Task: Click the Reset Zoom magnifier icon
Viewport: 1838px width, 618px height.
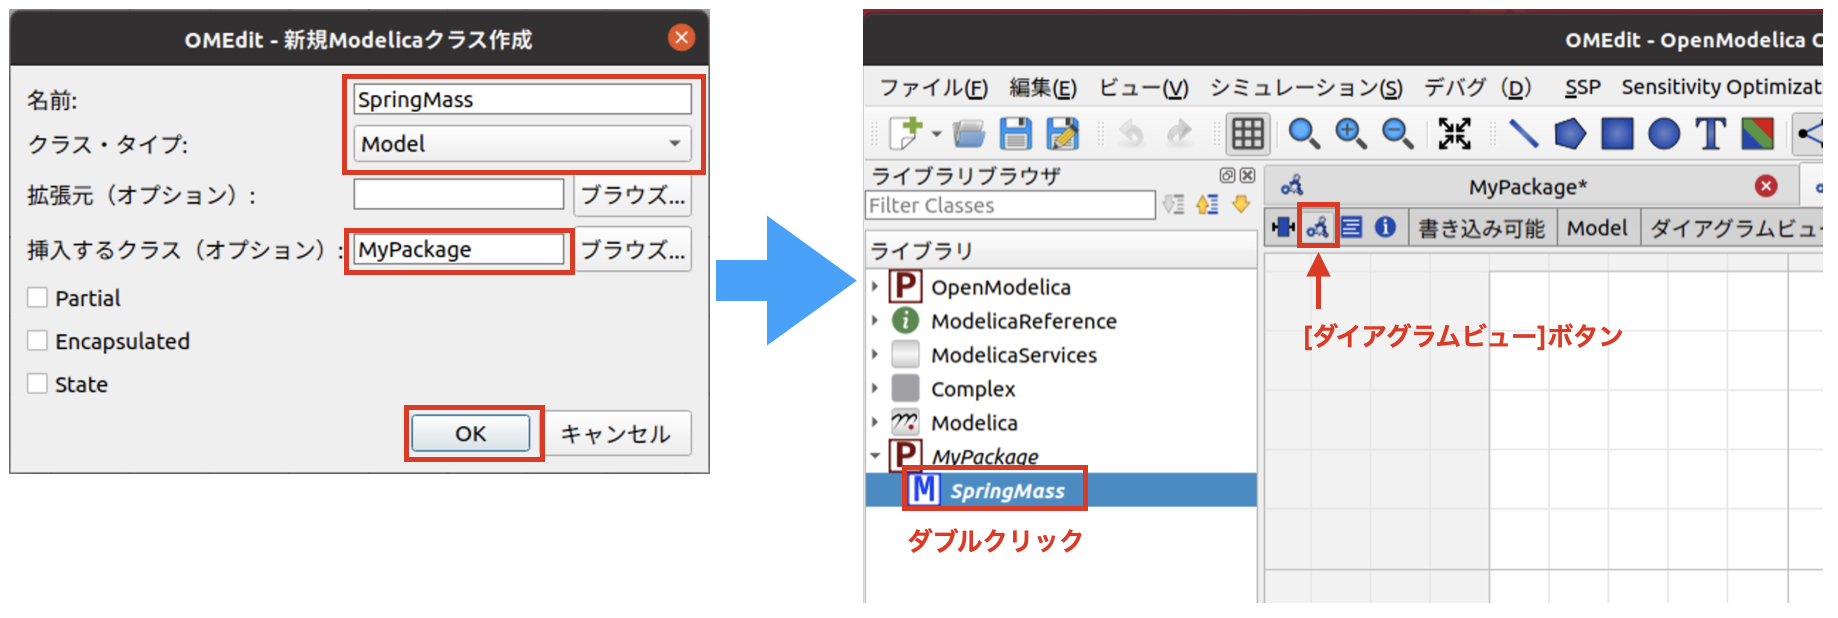Action: (1303, 133)
